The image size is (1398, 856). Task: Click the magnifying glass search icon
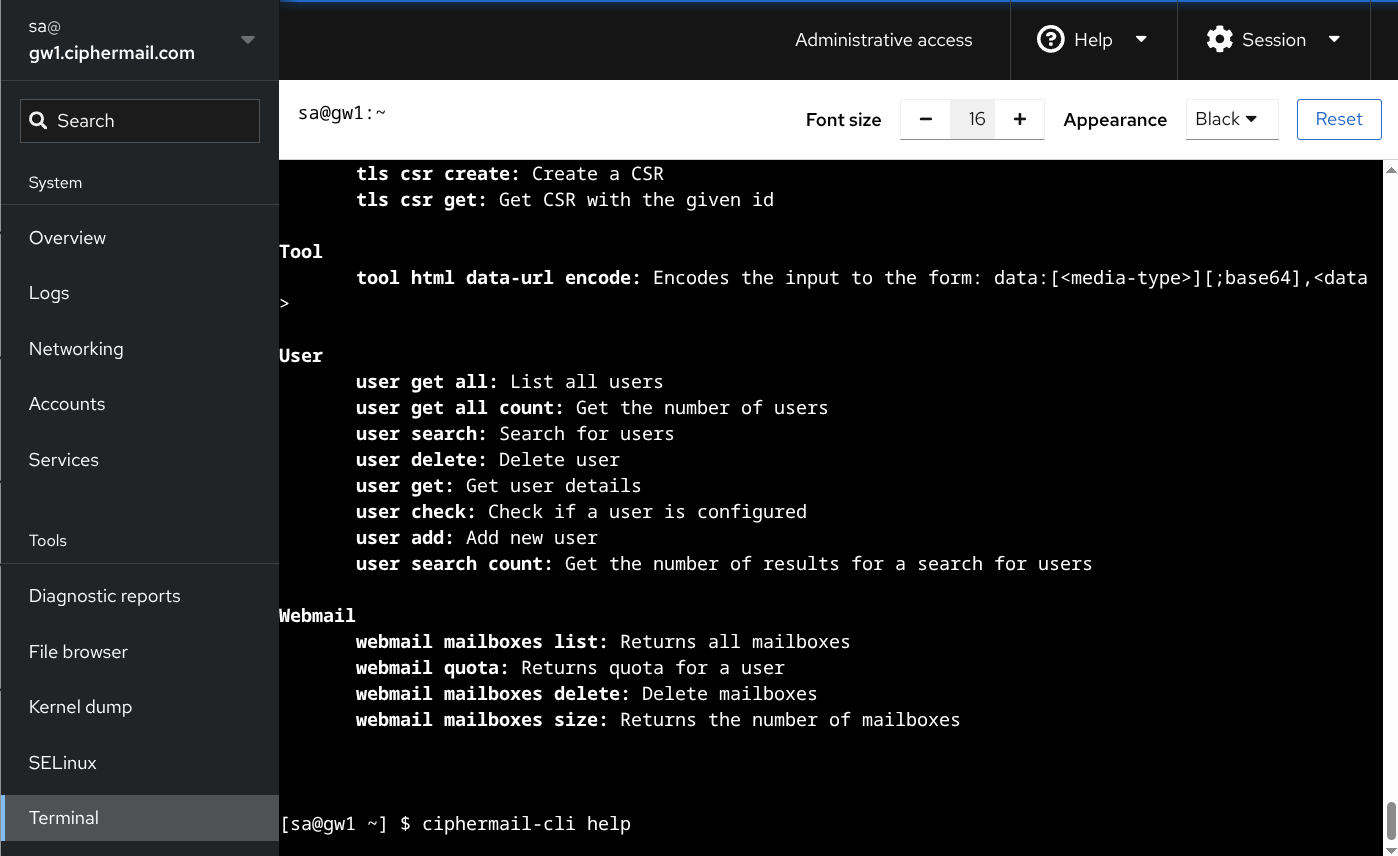point(39,121)
